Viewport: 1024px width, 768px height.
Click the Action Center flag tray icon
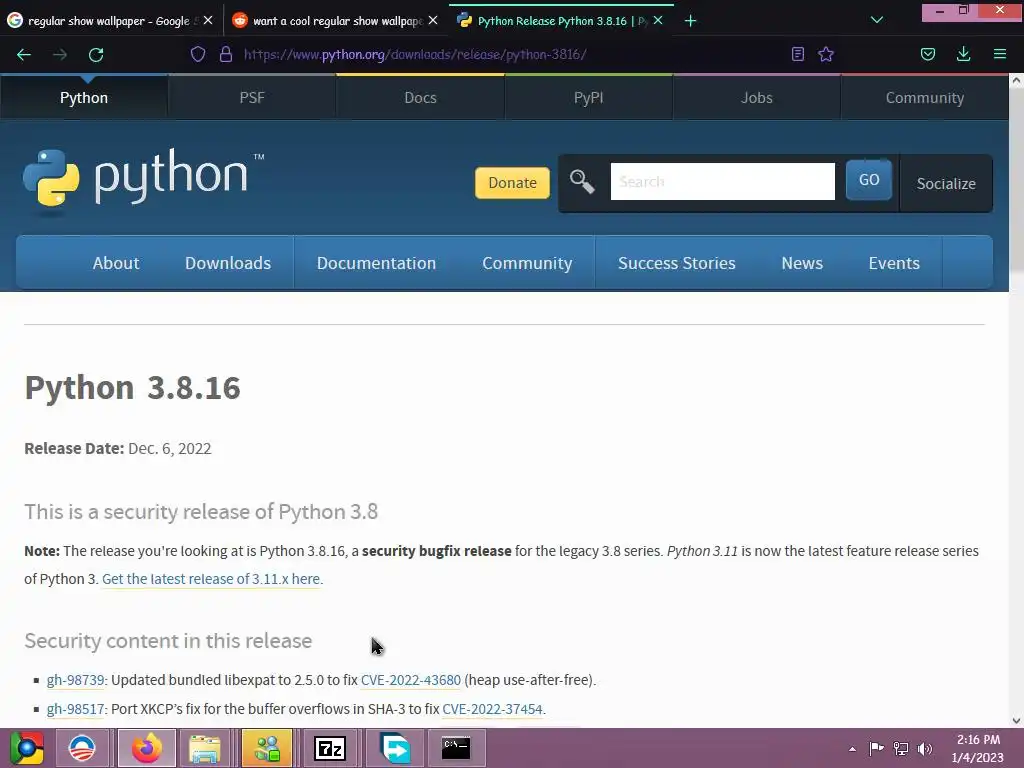coord(876,748)
